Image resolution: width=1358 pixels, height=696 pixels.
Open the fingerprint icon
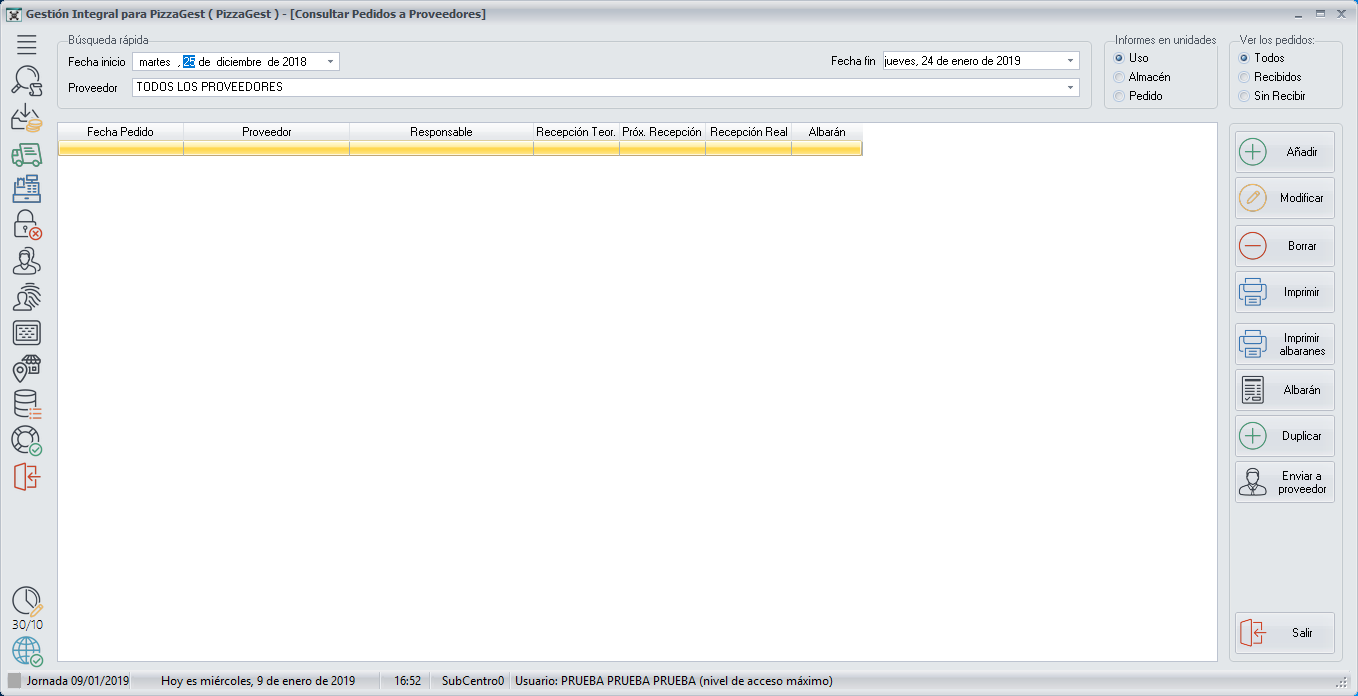coord(27,297)
